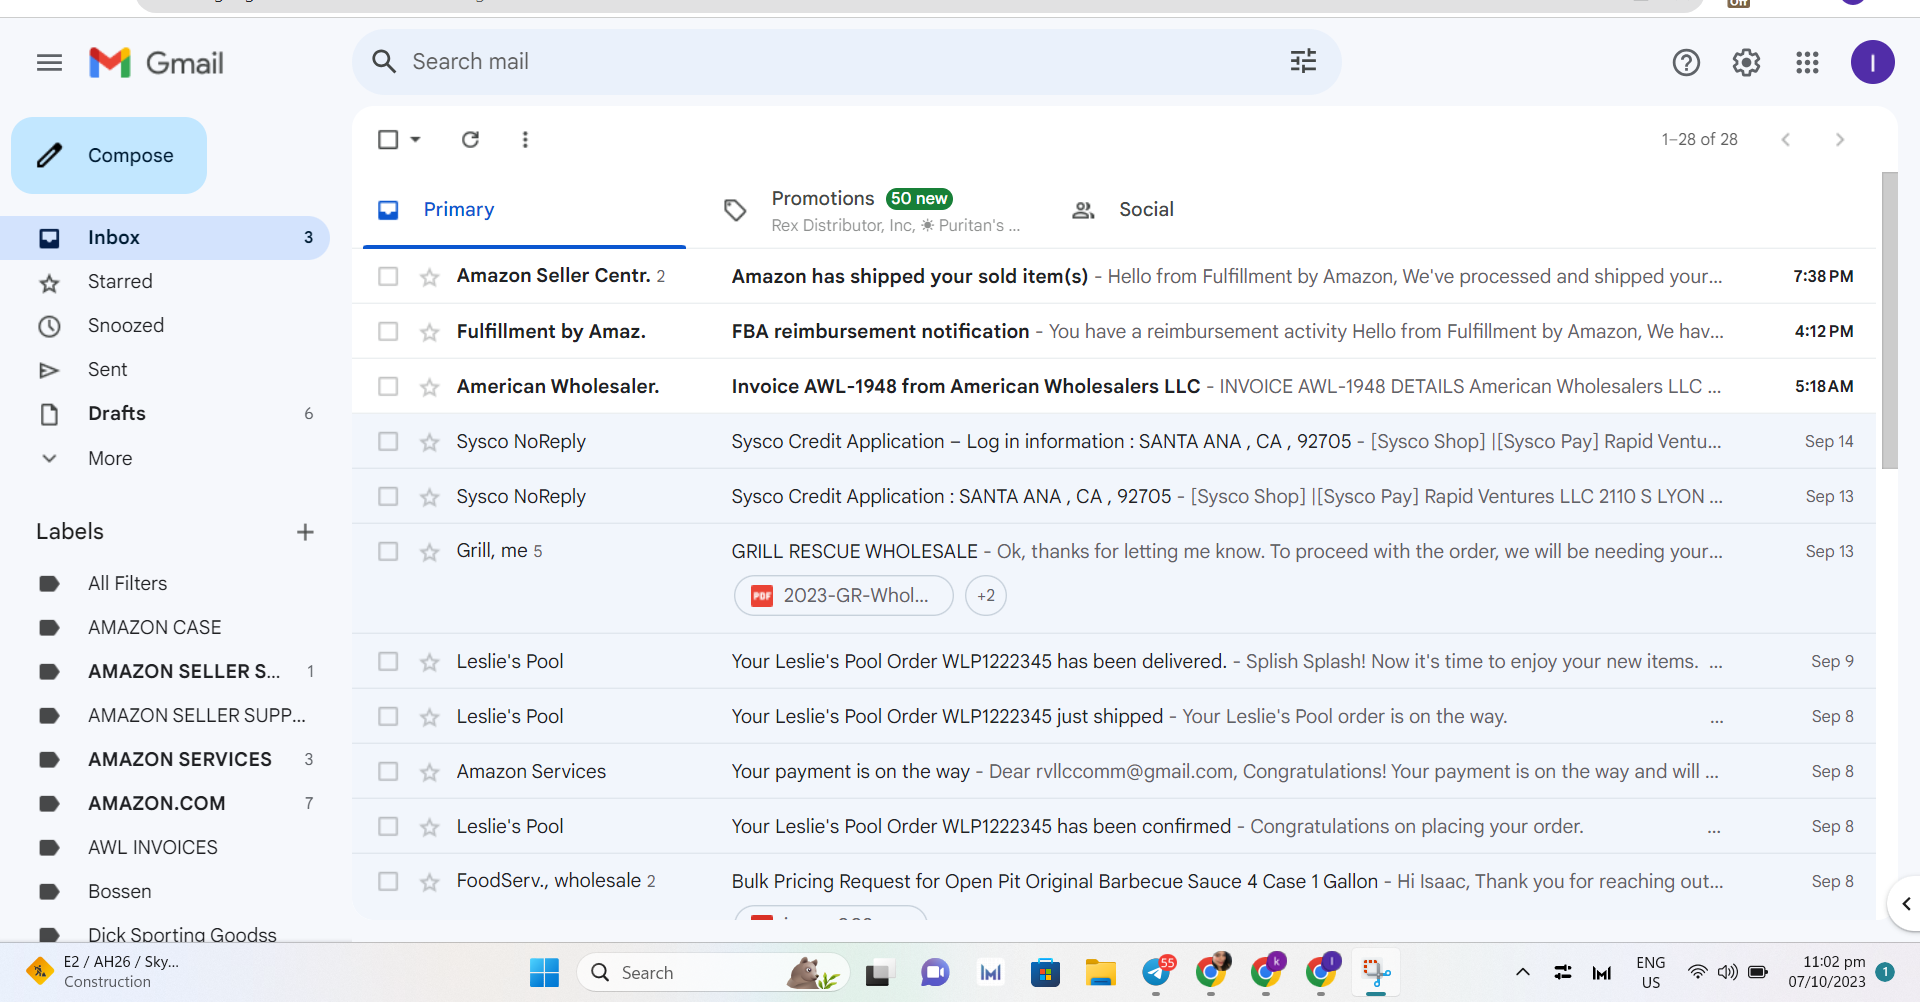1920x1002 pixels.
Task: Open Microsoft Store from the taskbar
Action: pyautogui.click(x=1045, y=972)
